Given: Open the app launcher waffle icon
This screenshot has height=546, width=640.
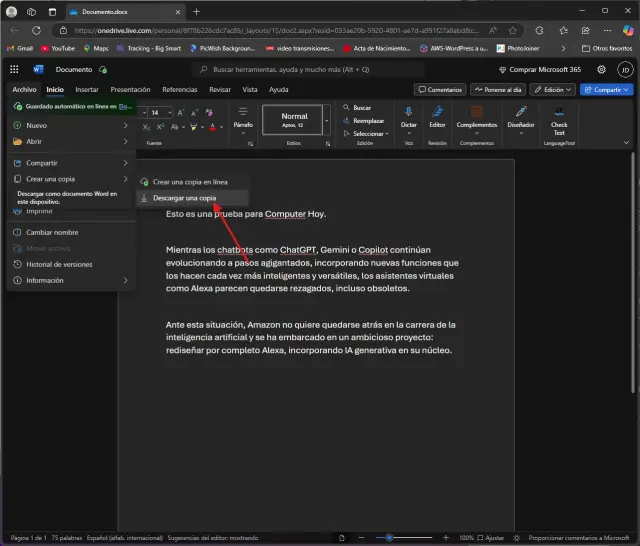Looking at the screenshot, I should (13, 70).
